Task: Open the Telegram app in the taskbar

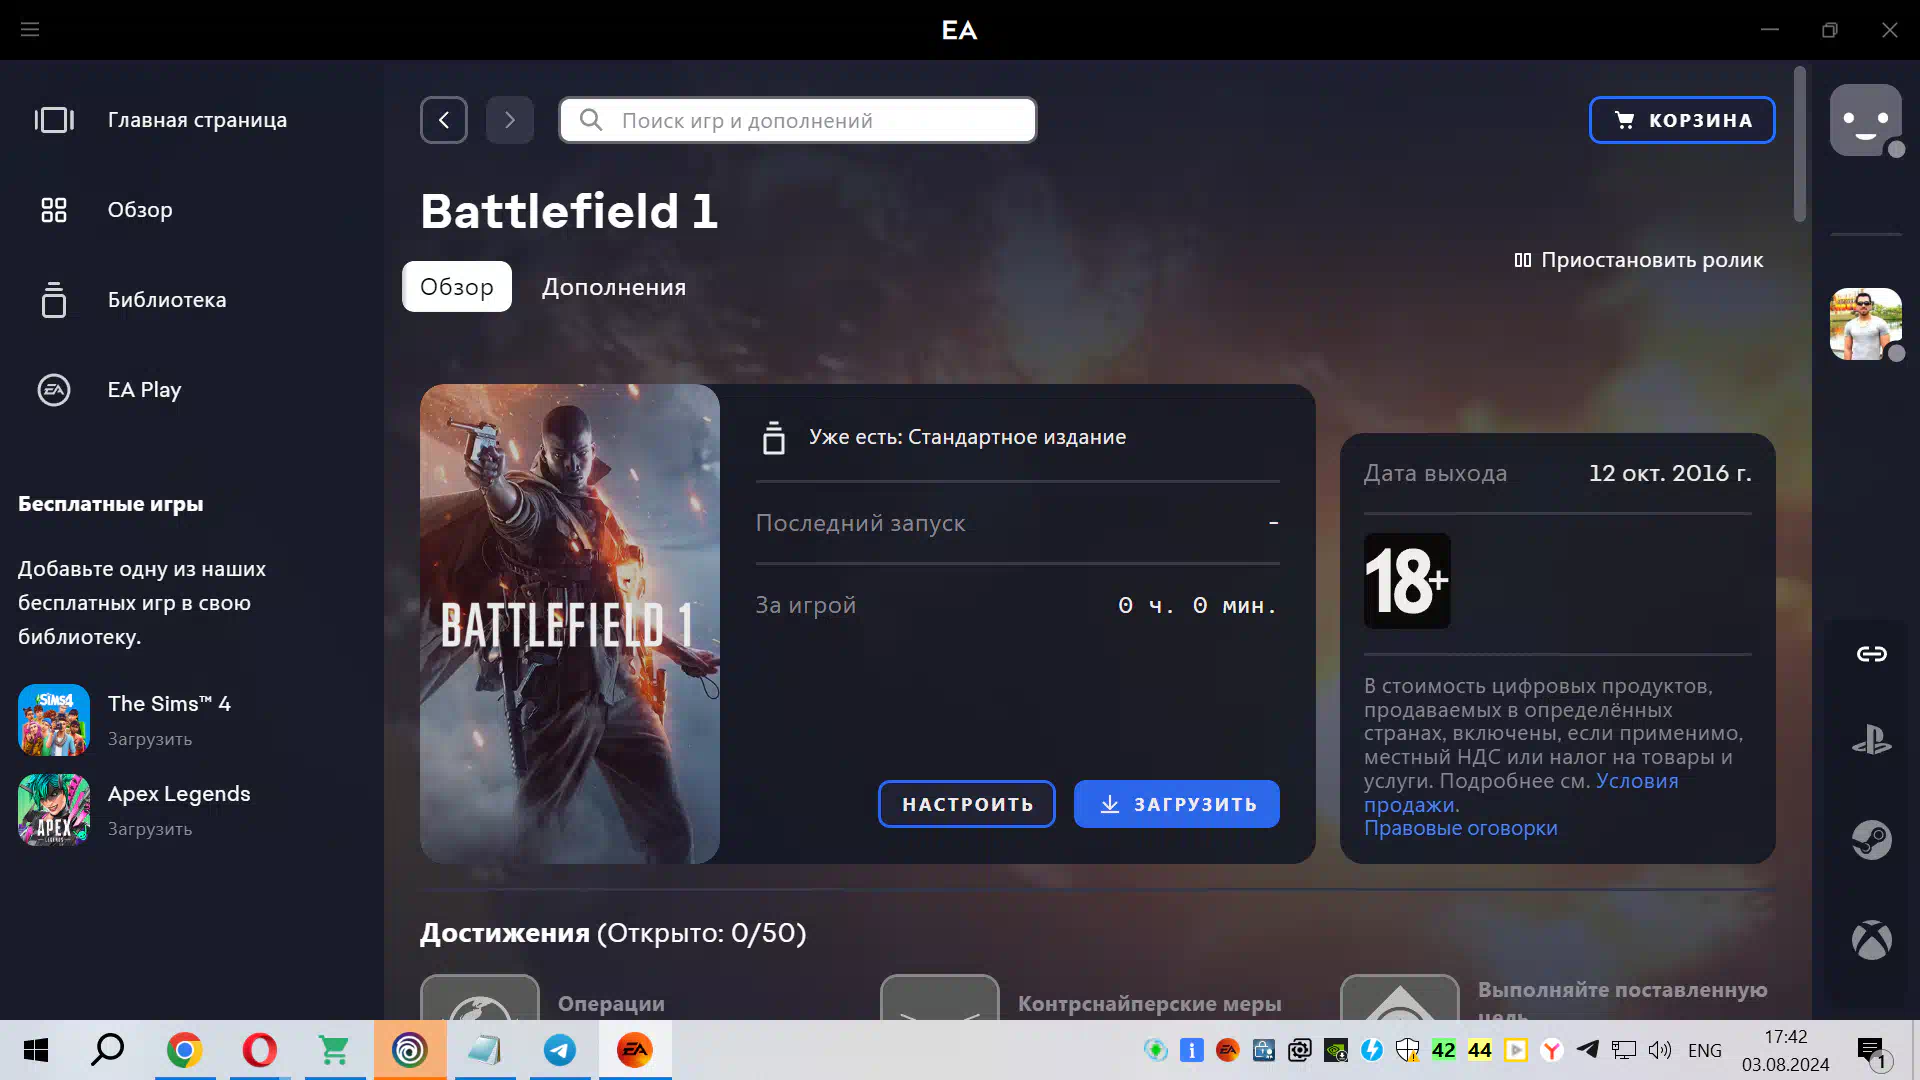Action: (x=560, y=1050)
